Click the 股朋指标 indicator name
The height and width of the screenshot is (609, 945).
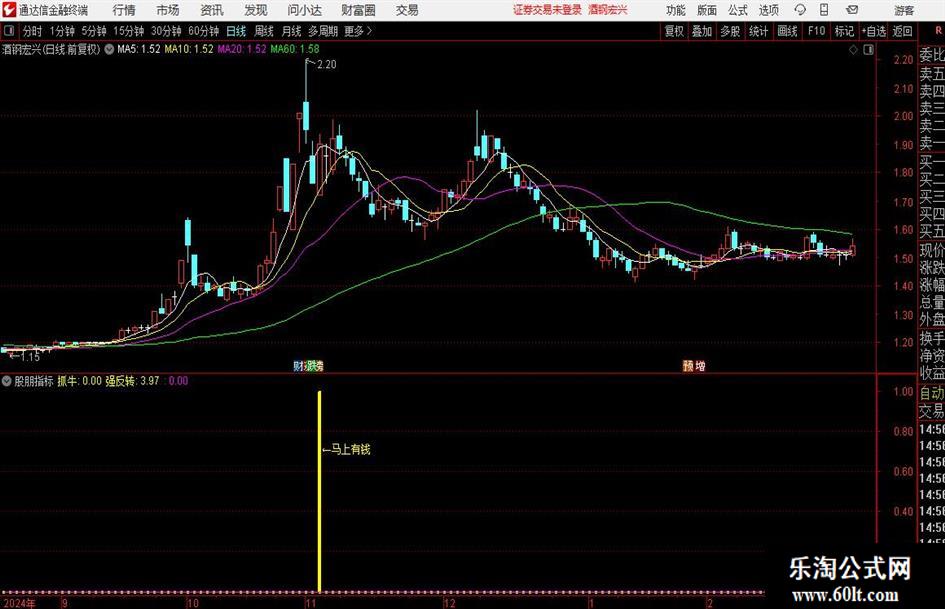click(34, 381)
